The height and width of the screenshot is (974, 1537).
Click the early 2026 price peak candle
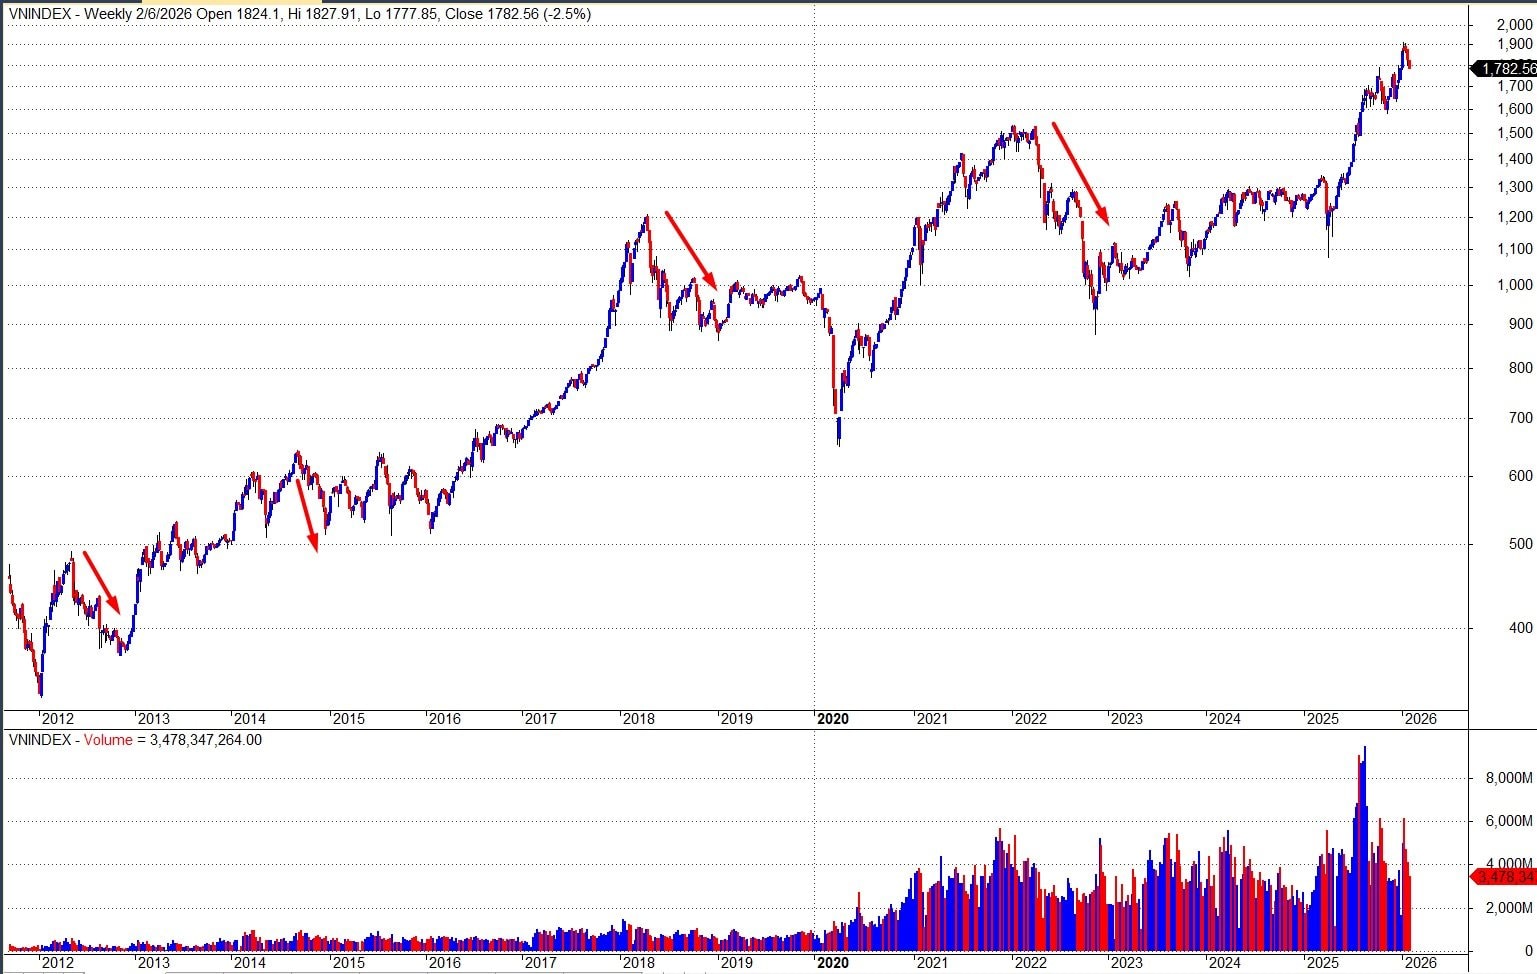1404,48
